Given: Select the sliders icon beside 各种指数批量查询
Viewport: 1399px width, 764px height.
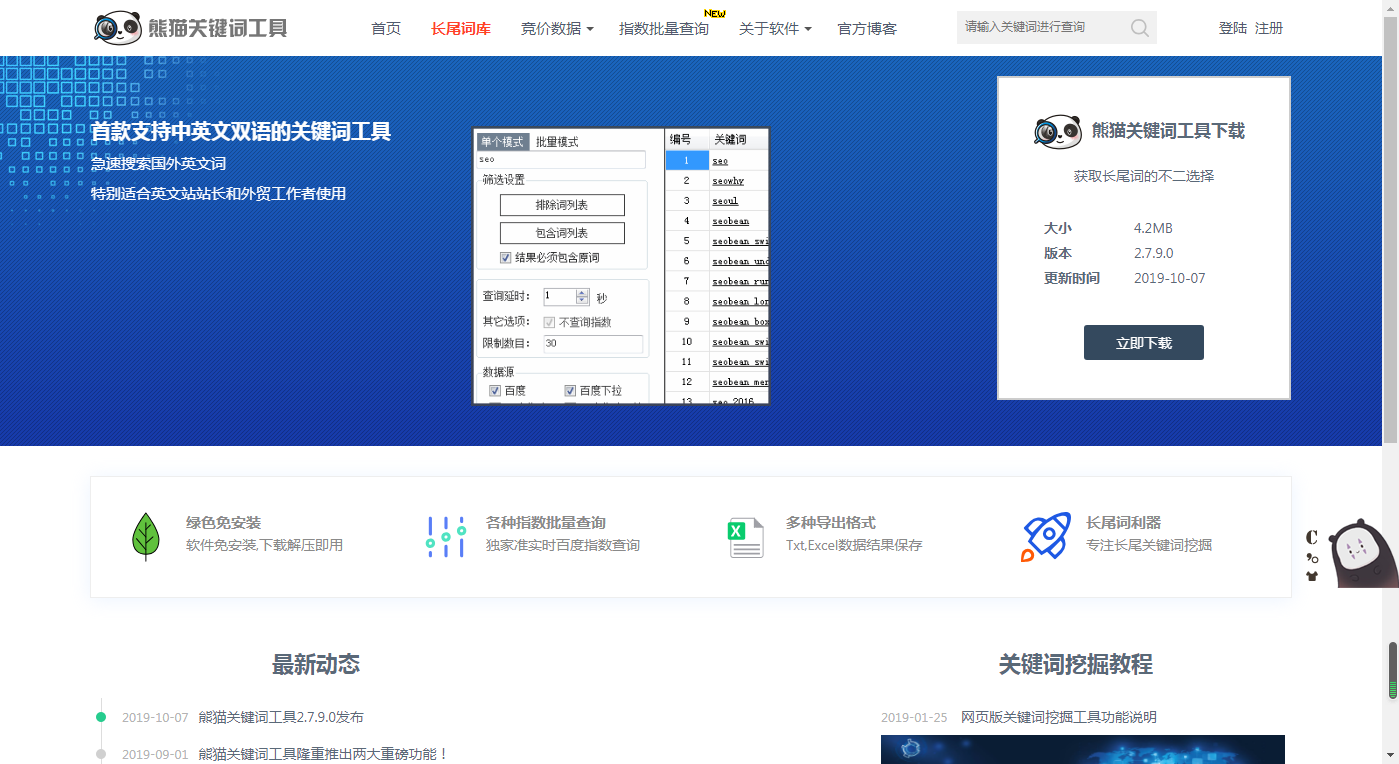Looking at the screenshot, I should point(446,537).
